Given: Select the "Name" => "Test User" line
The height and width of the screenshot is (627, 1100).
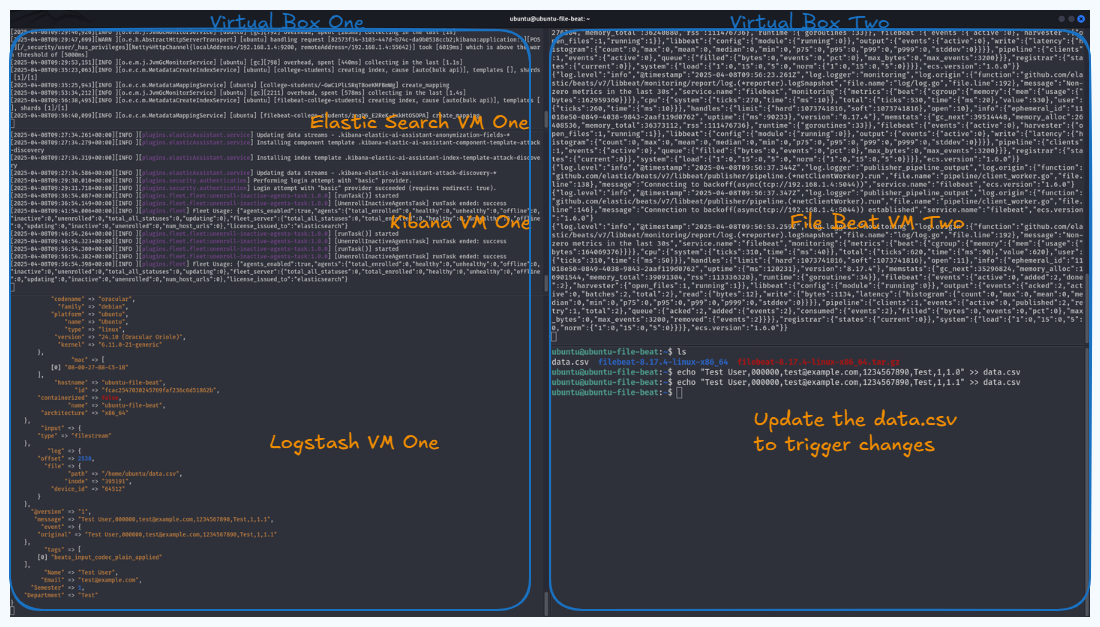Looking at the screenshot, I should [81, 572].
